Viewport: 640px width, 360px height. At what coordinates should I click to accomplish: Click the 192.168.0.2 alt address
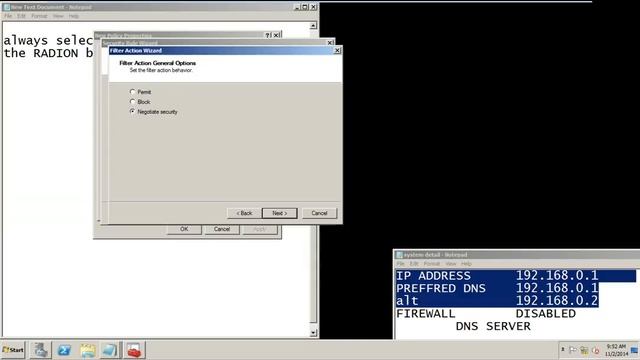pos(557,301)
